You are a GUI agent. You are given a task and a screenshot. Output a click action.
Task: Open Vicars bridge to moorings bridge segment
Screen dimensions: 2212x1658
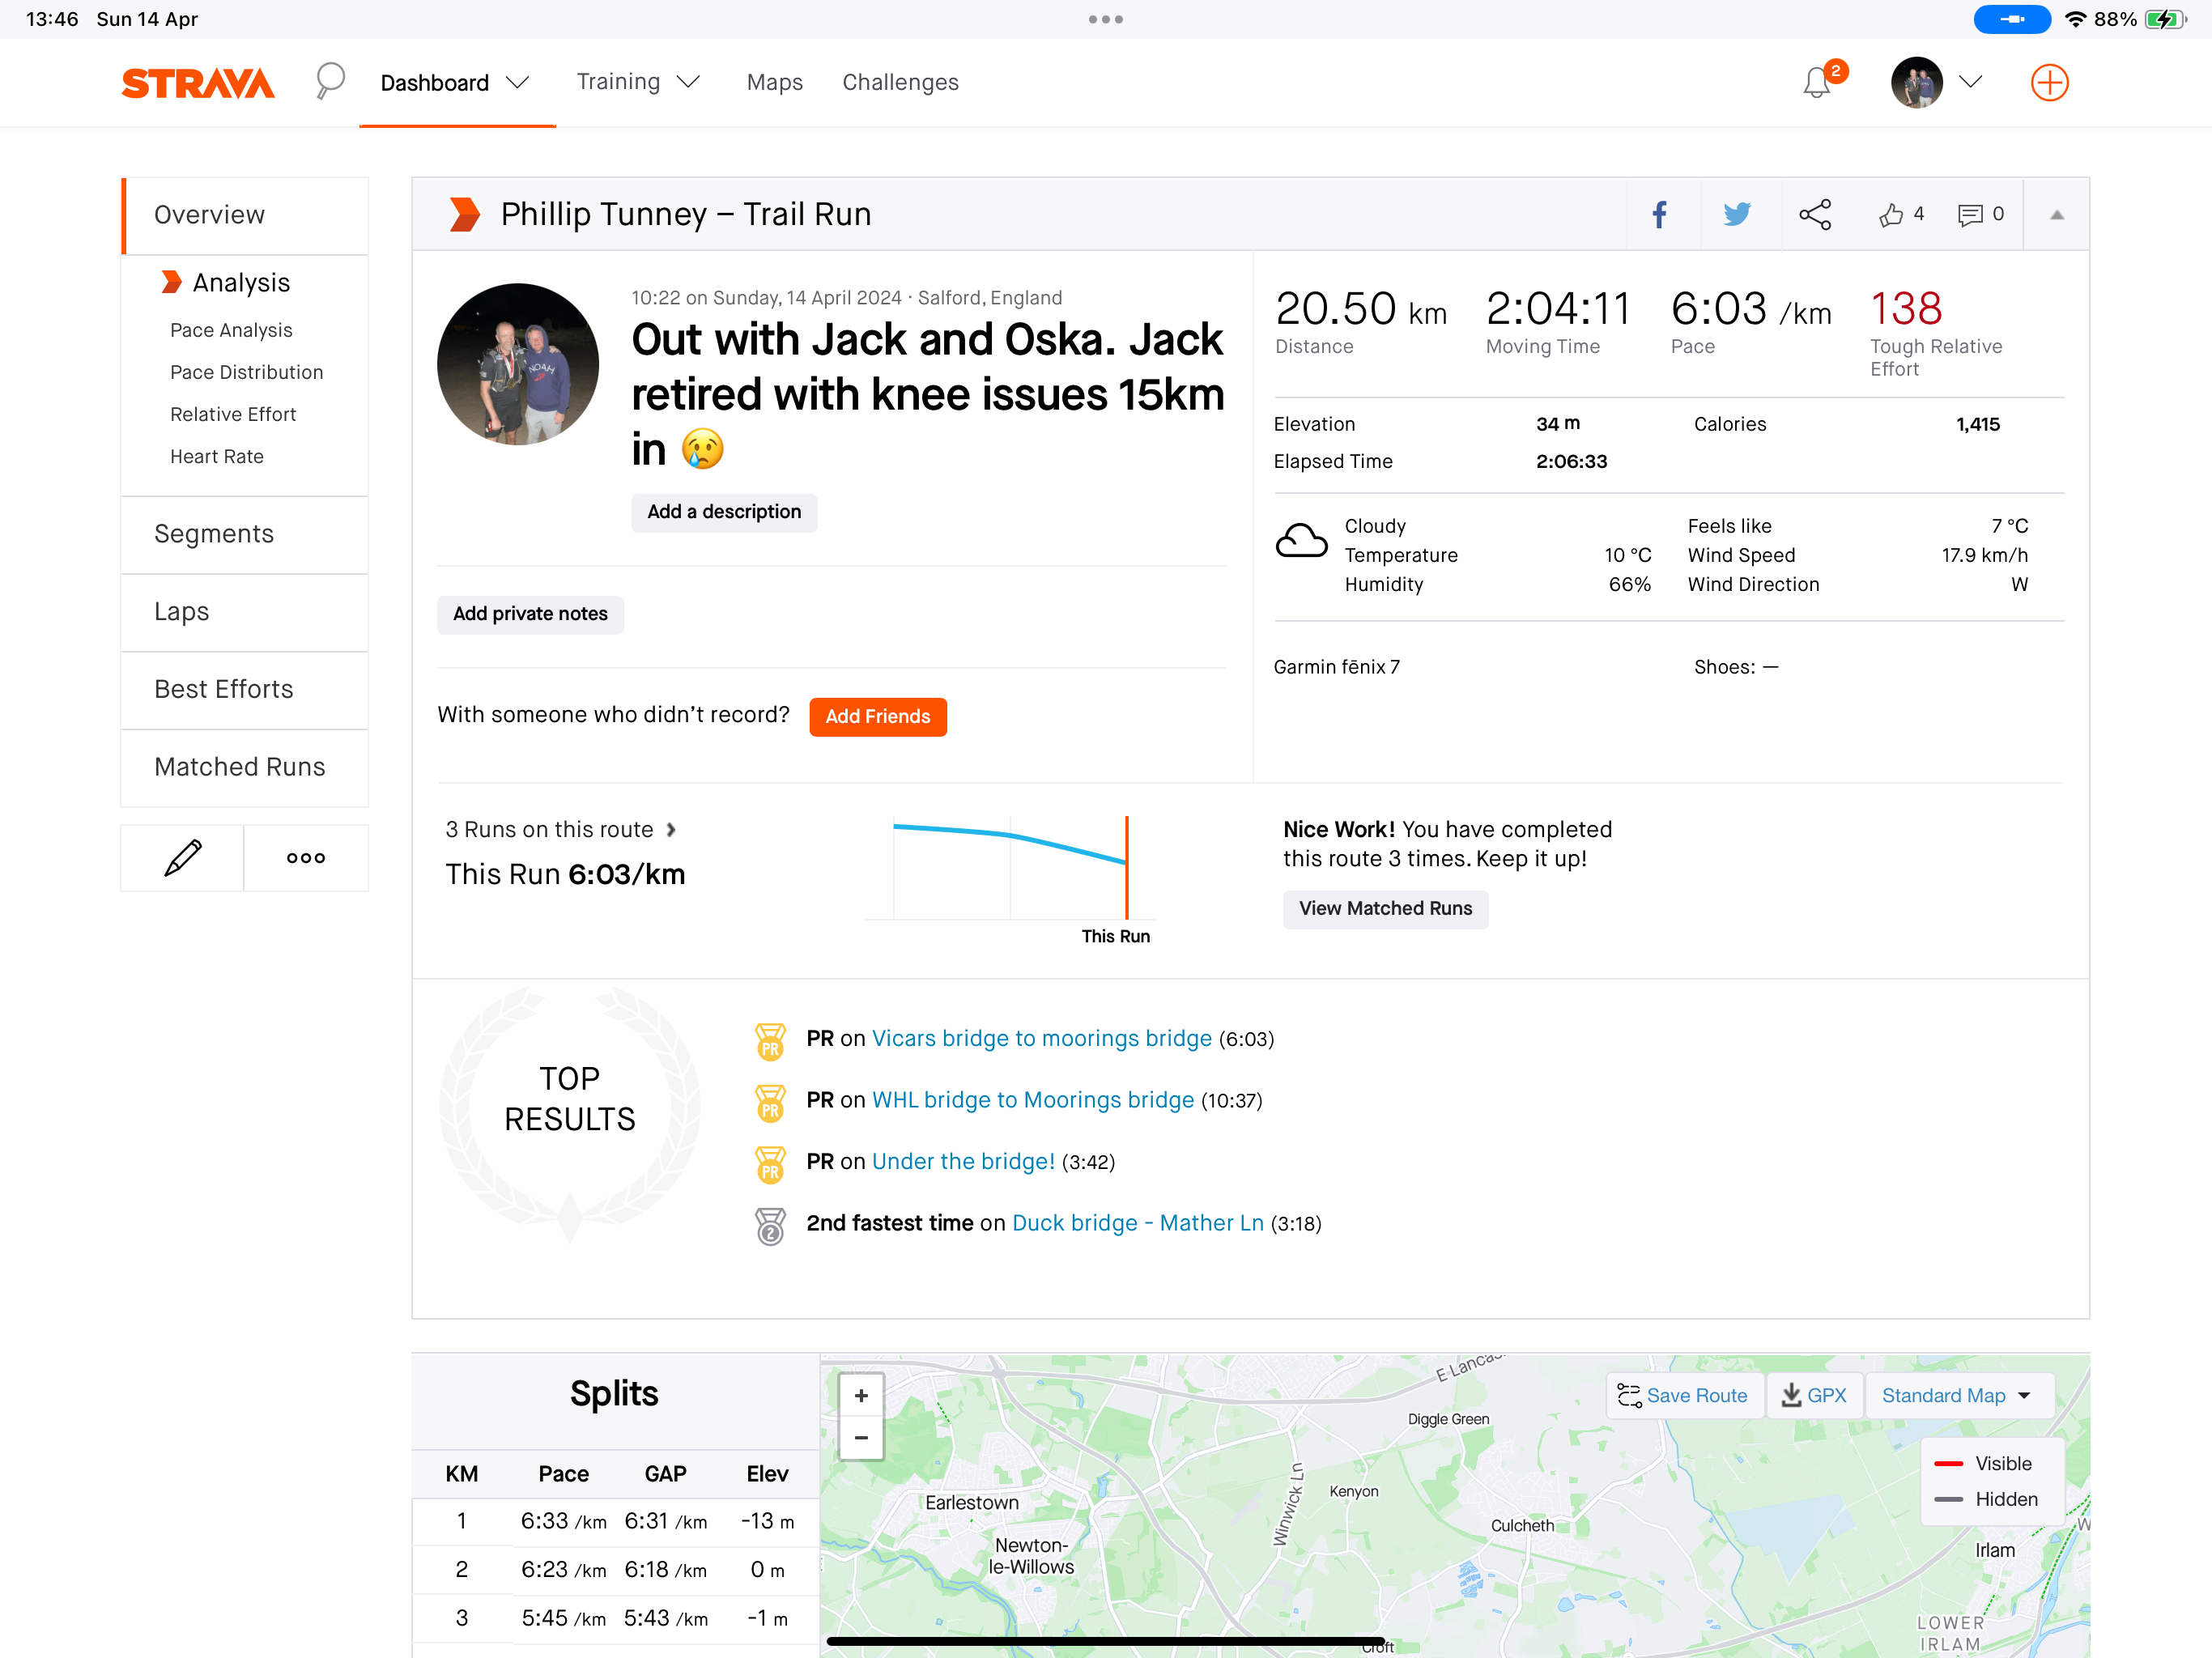(x=1041, y=1039)
